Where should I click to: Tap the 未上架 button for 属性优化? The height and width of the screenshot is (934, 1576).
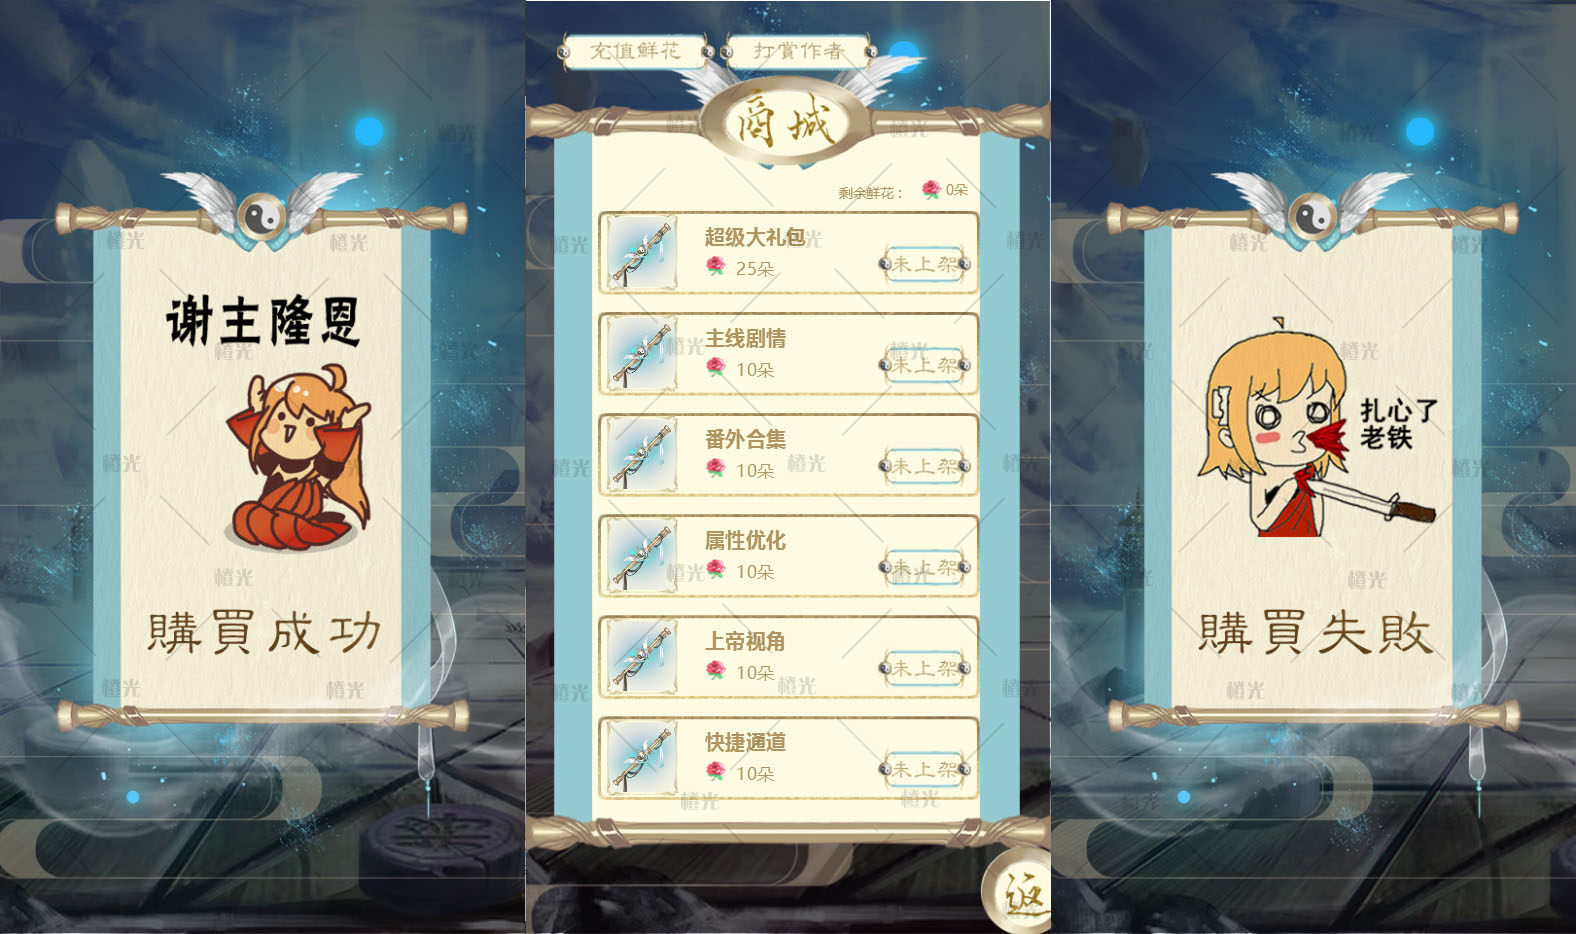click(x=925, y=567)
